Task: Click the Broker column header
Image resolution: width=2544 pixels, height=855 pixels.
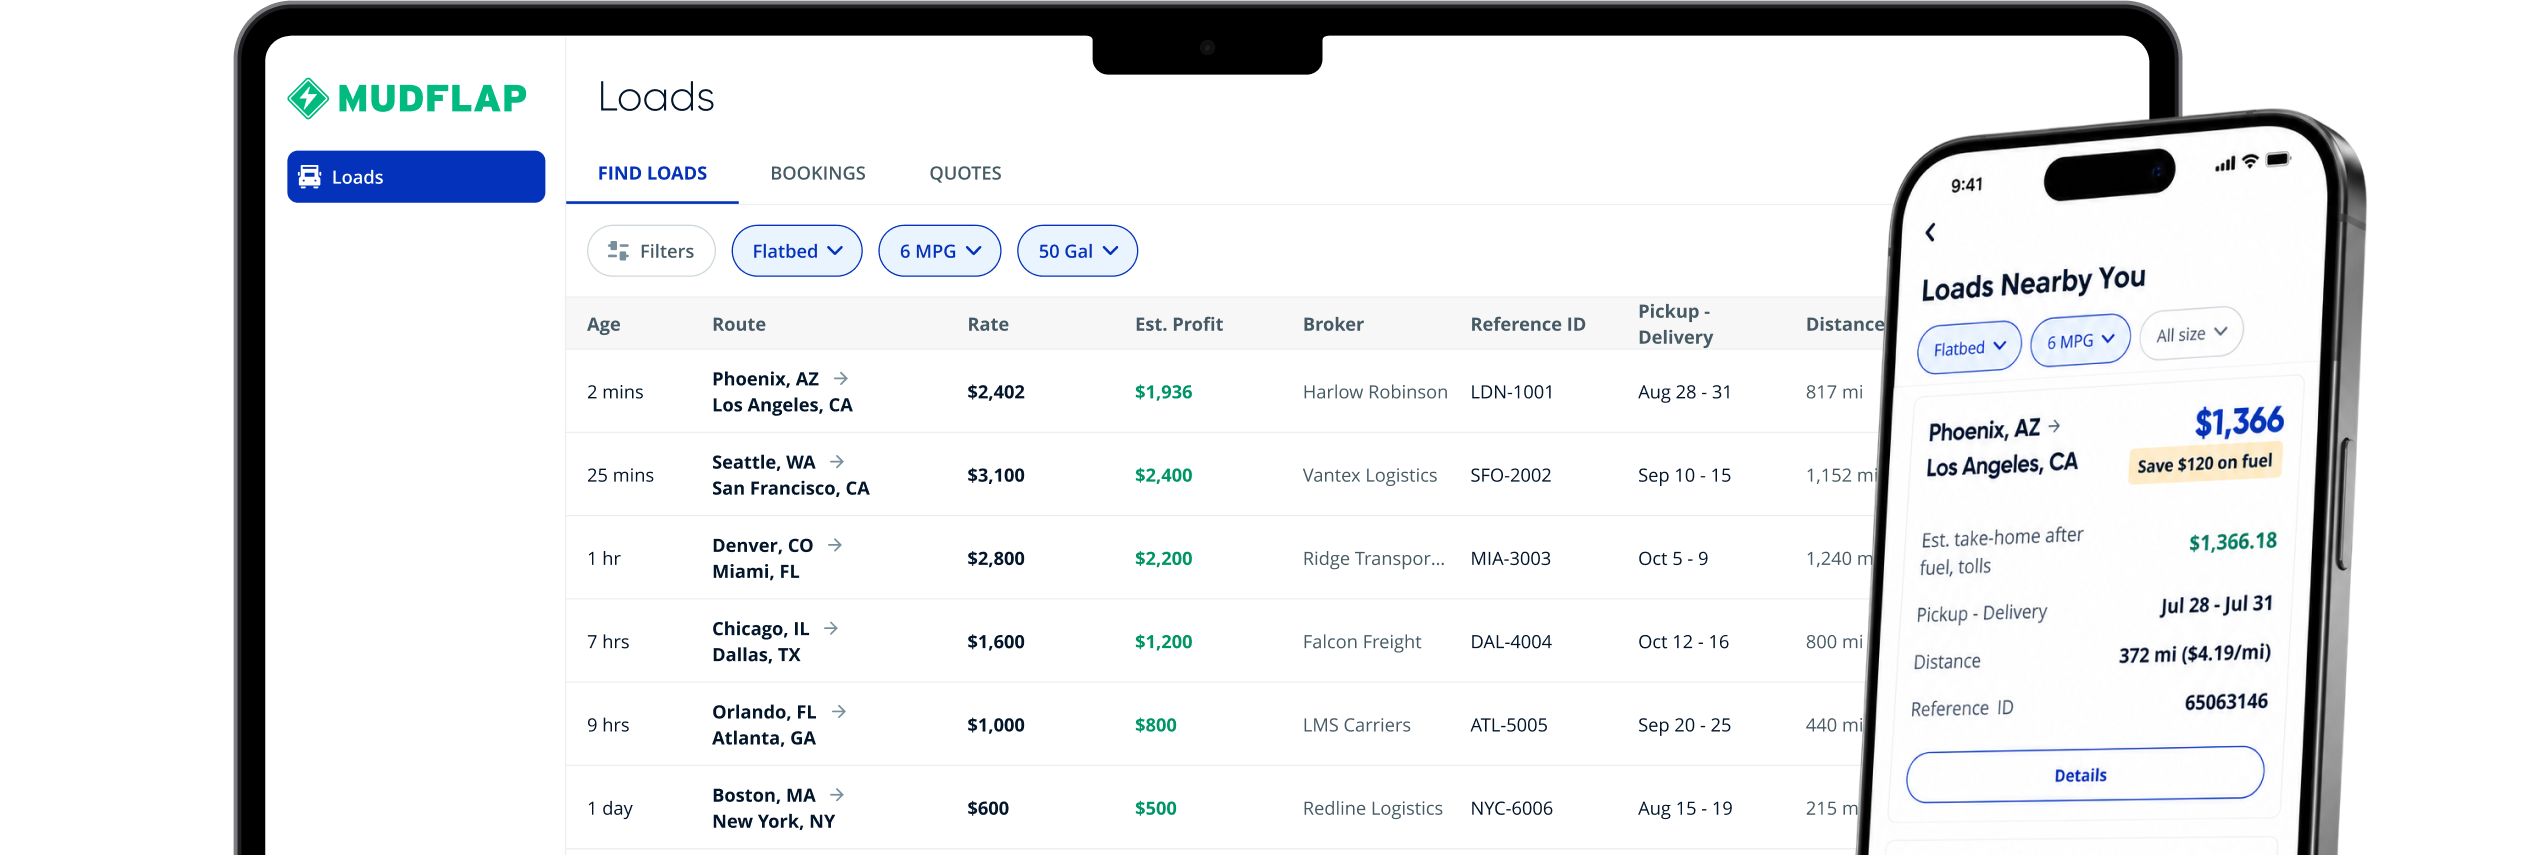Action: coord(1333,324)
